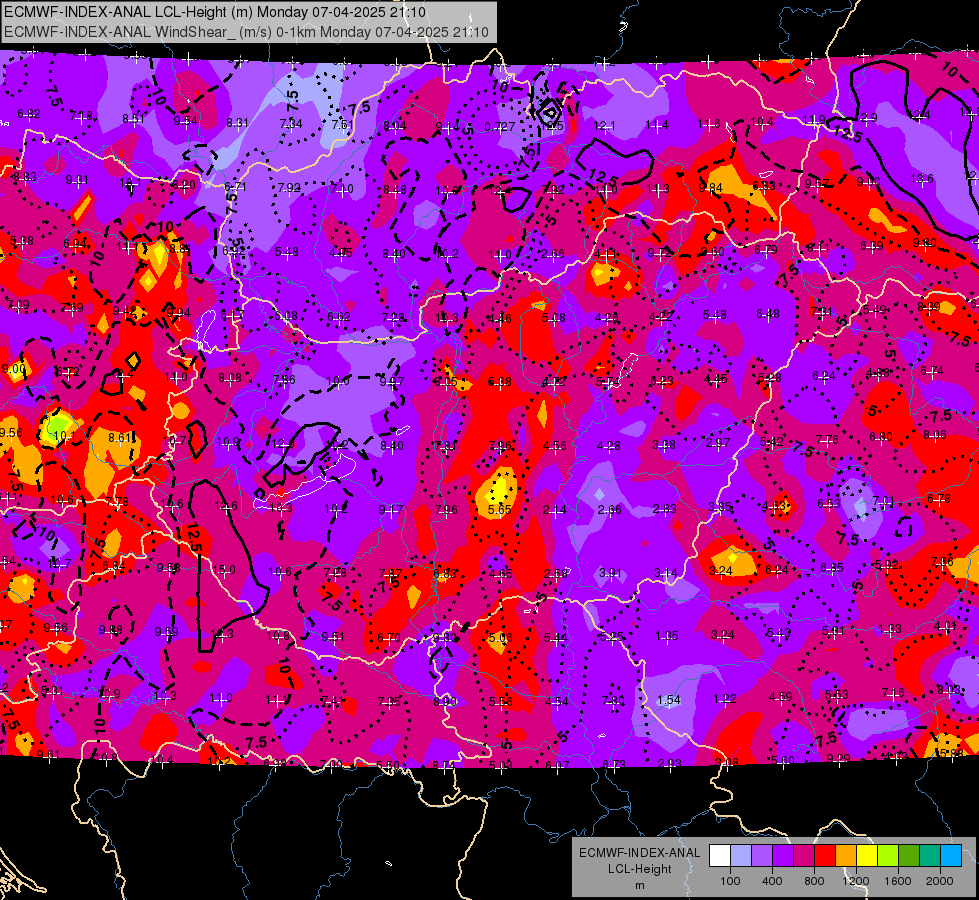979x900 pixels.
Task: Click the grid value "2.14"
Action: coord(554,510)
